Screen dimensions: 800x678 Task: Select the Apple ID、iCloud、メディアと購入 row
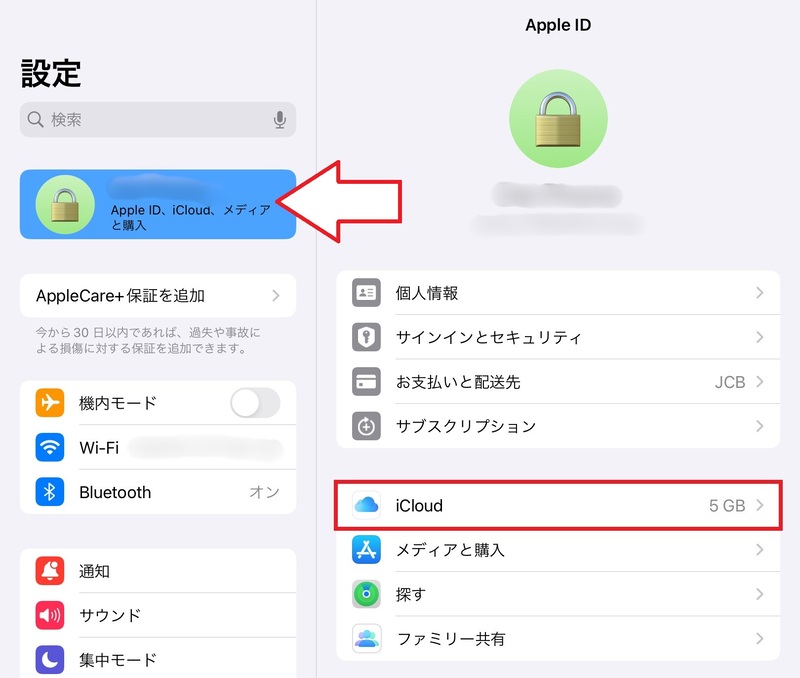point(158,204)
